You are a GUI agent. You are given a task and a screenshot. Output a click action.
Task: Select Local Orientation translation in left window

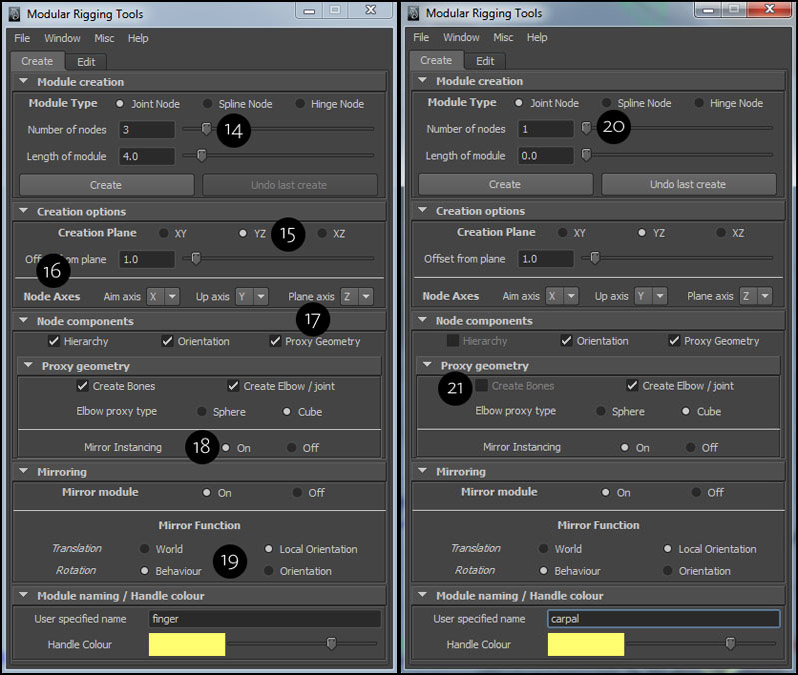(269, 549)
